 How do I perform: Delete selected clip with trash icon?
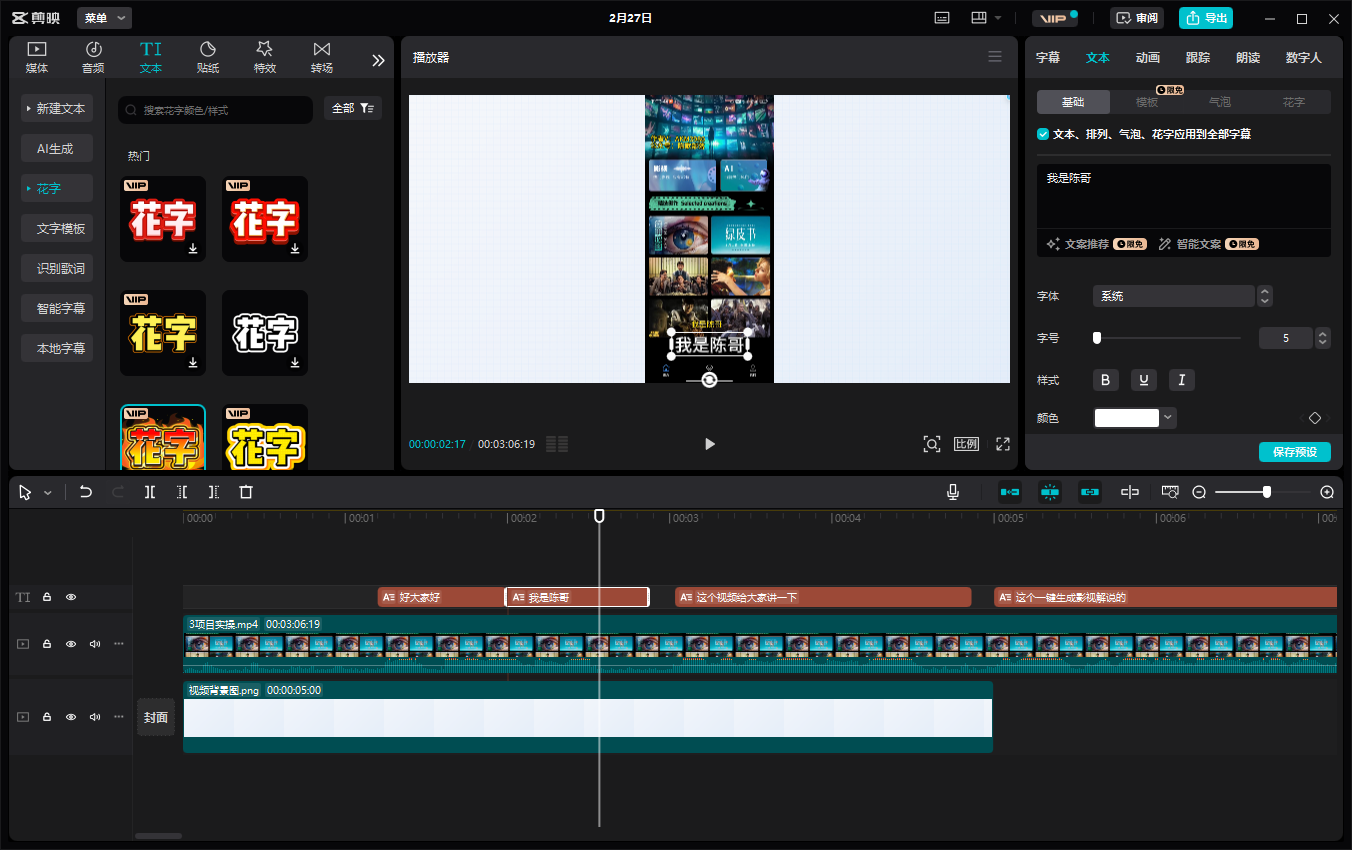[x=246, y=492]
